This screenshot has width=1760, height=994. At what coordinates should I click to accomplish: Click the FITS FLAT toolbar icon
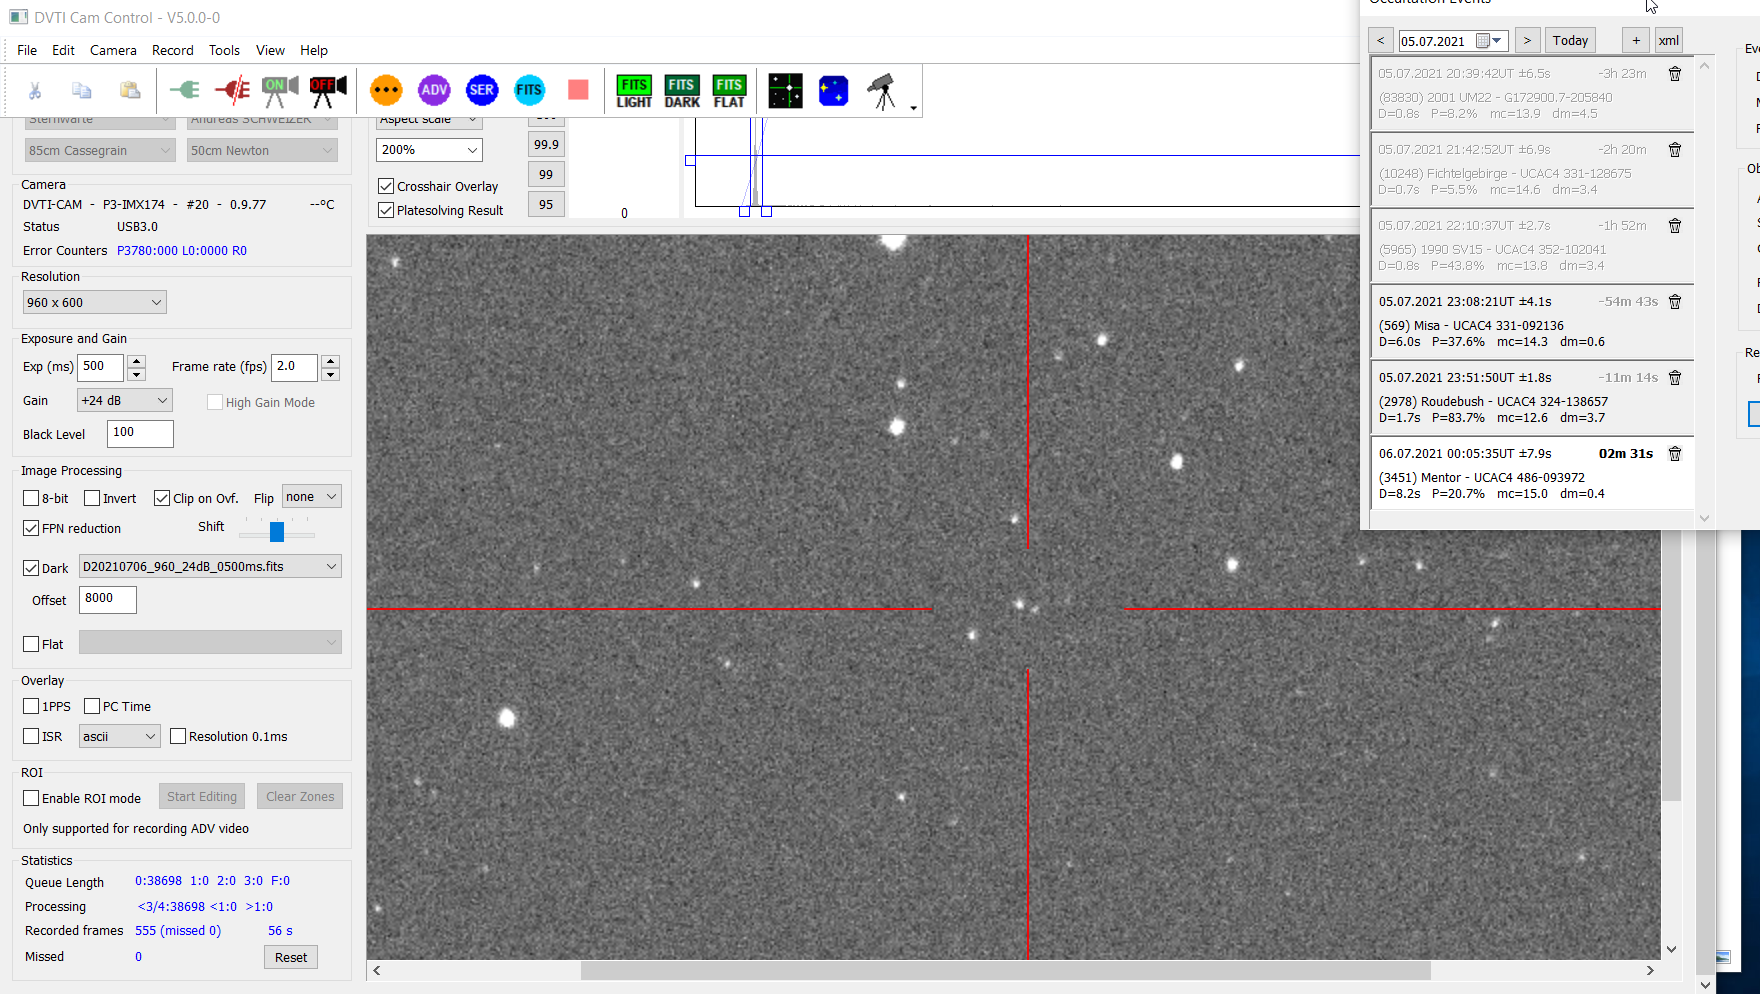point(729,91)
